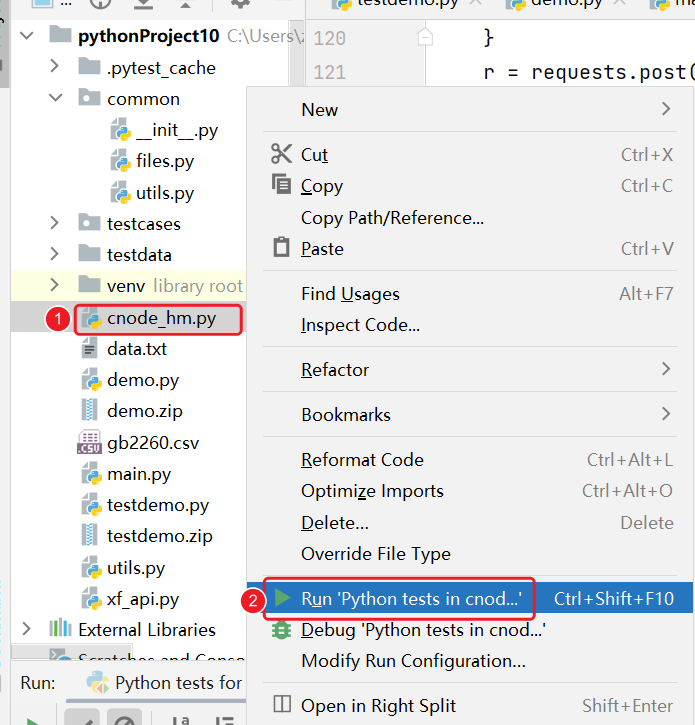Screen dimensions: 695x725
Task: Select Inspect Code menu entry
Action: tap(470, 325)
